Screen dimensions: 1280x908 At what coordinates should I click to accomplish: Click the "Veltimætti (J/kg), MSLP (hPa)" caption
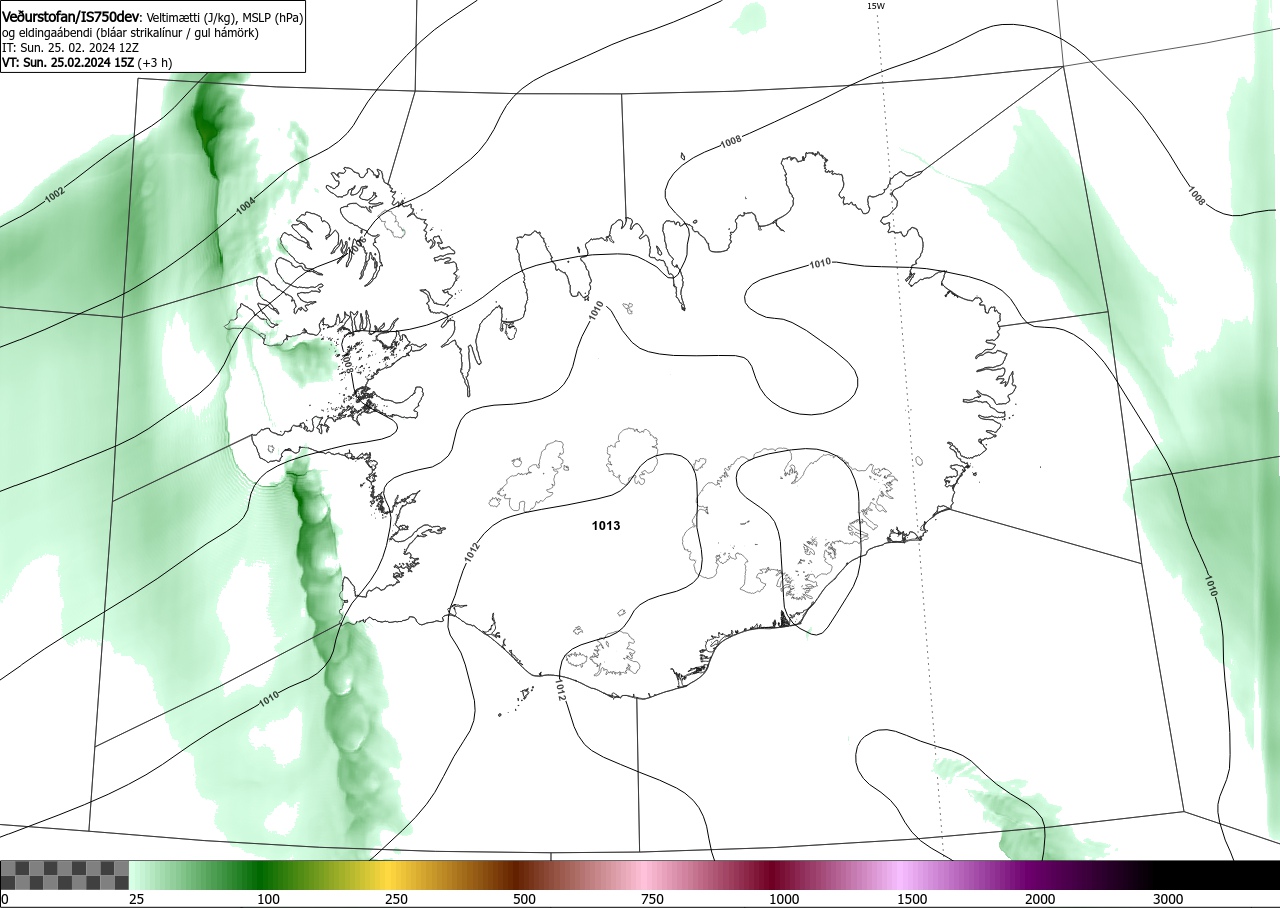point(226,18)
